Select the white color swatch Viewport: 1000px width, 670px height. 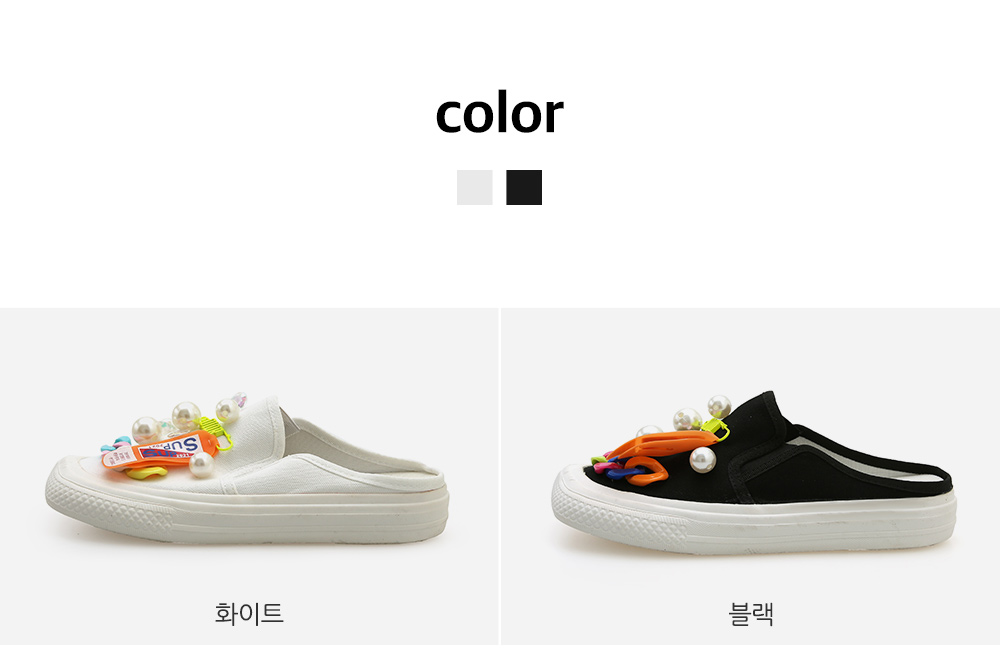click(x=474, y=187)
